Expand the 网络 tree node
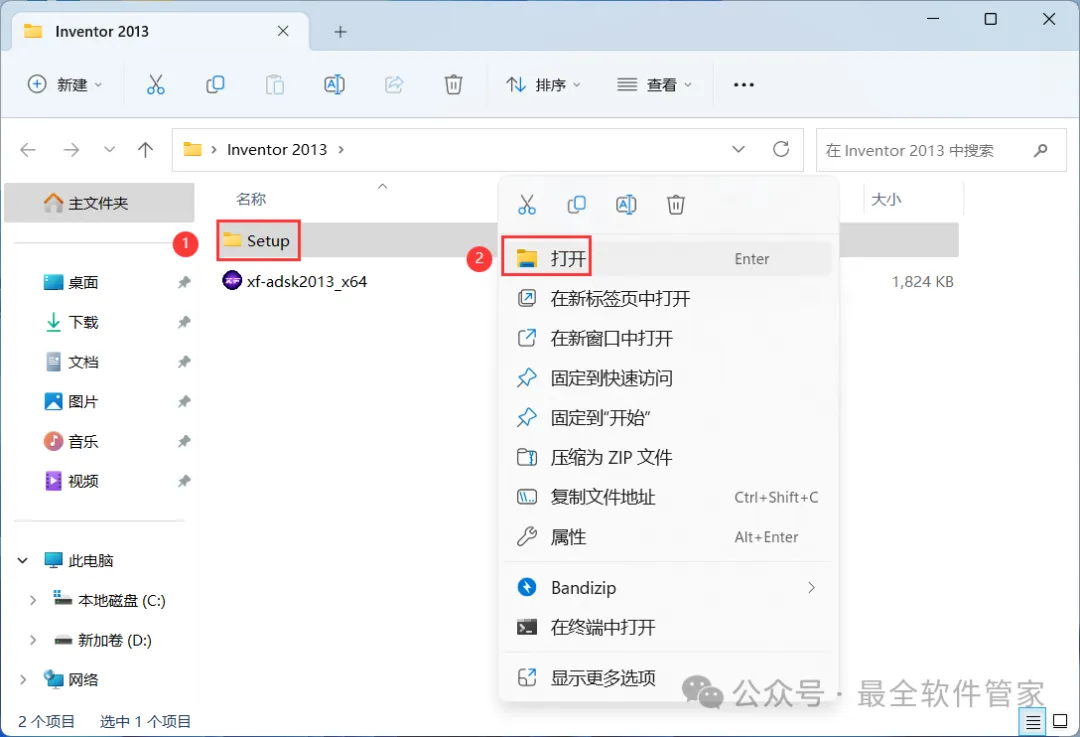The width and height of the screenshot is (1080, 737). tap(23, 680)
